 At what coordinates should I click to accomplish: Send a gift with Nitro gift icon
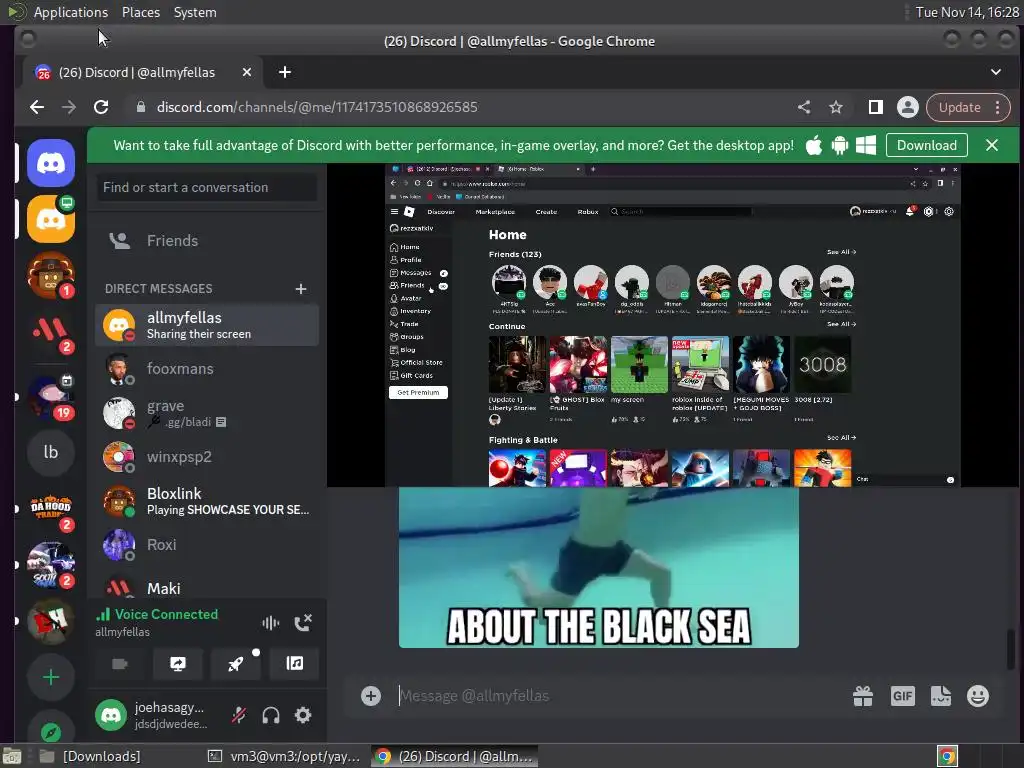coord(863,696)
